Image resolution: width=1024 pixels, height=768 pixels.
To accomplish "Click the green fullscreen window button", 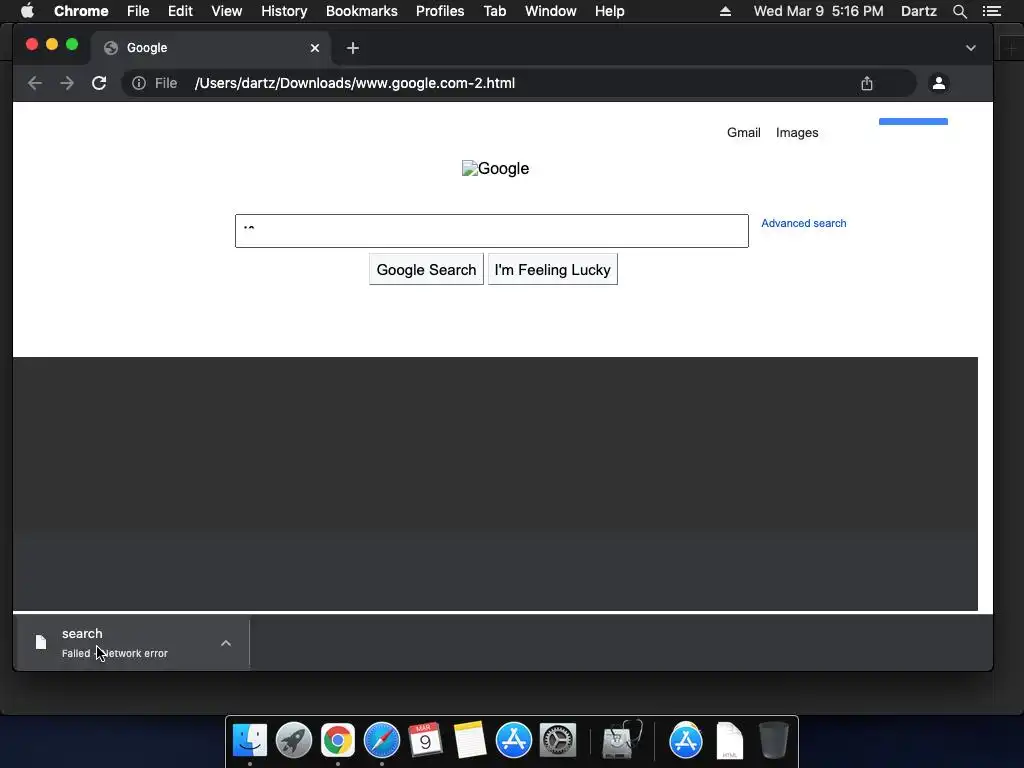I will (72, 44).
